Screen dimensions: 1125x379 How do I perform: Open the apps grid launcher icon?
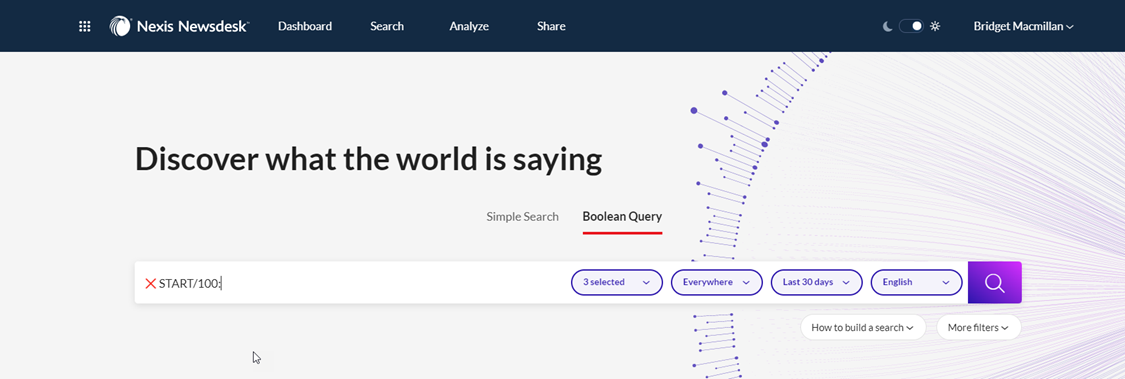pos(85,27)
